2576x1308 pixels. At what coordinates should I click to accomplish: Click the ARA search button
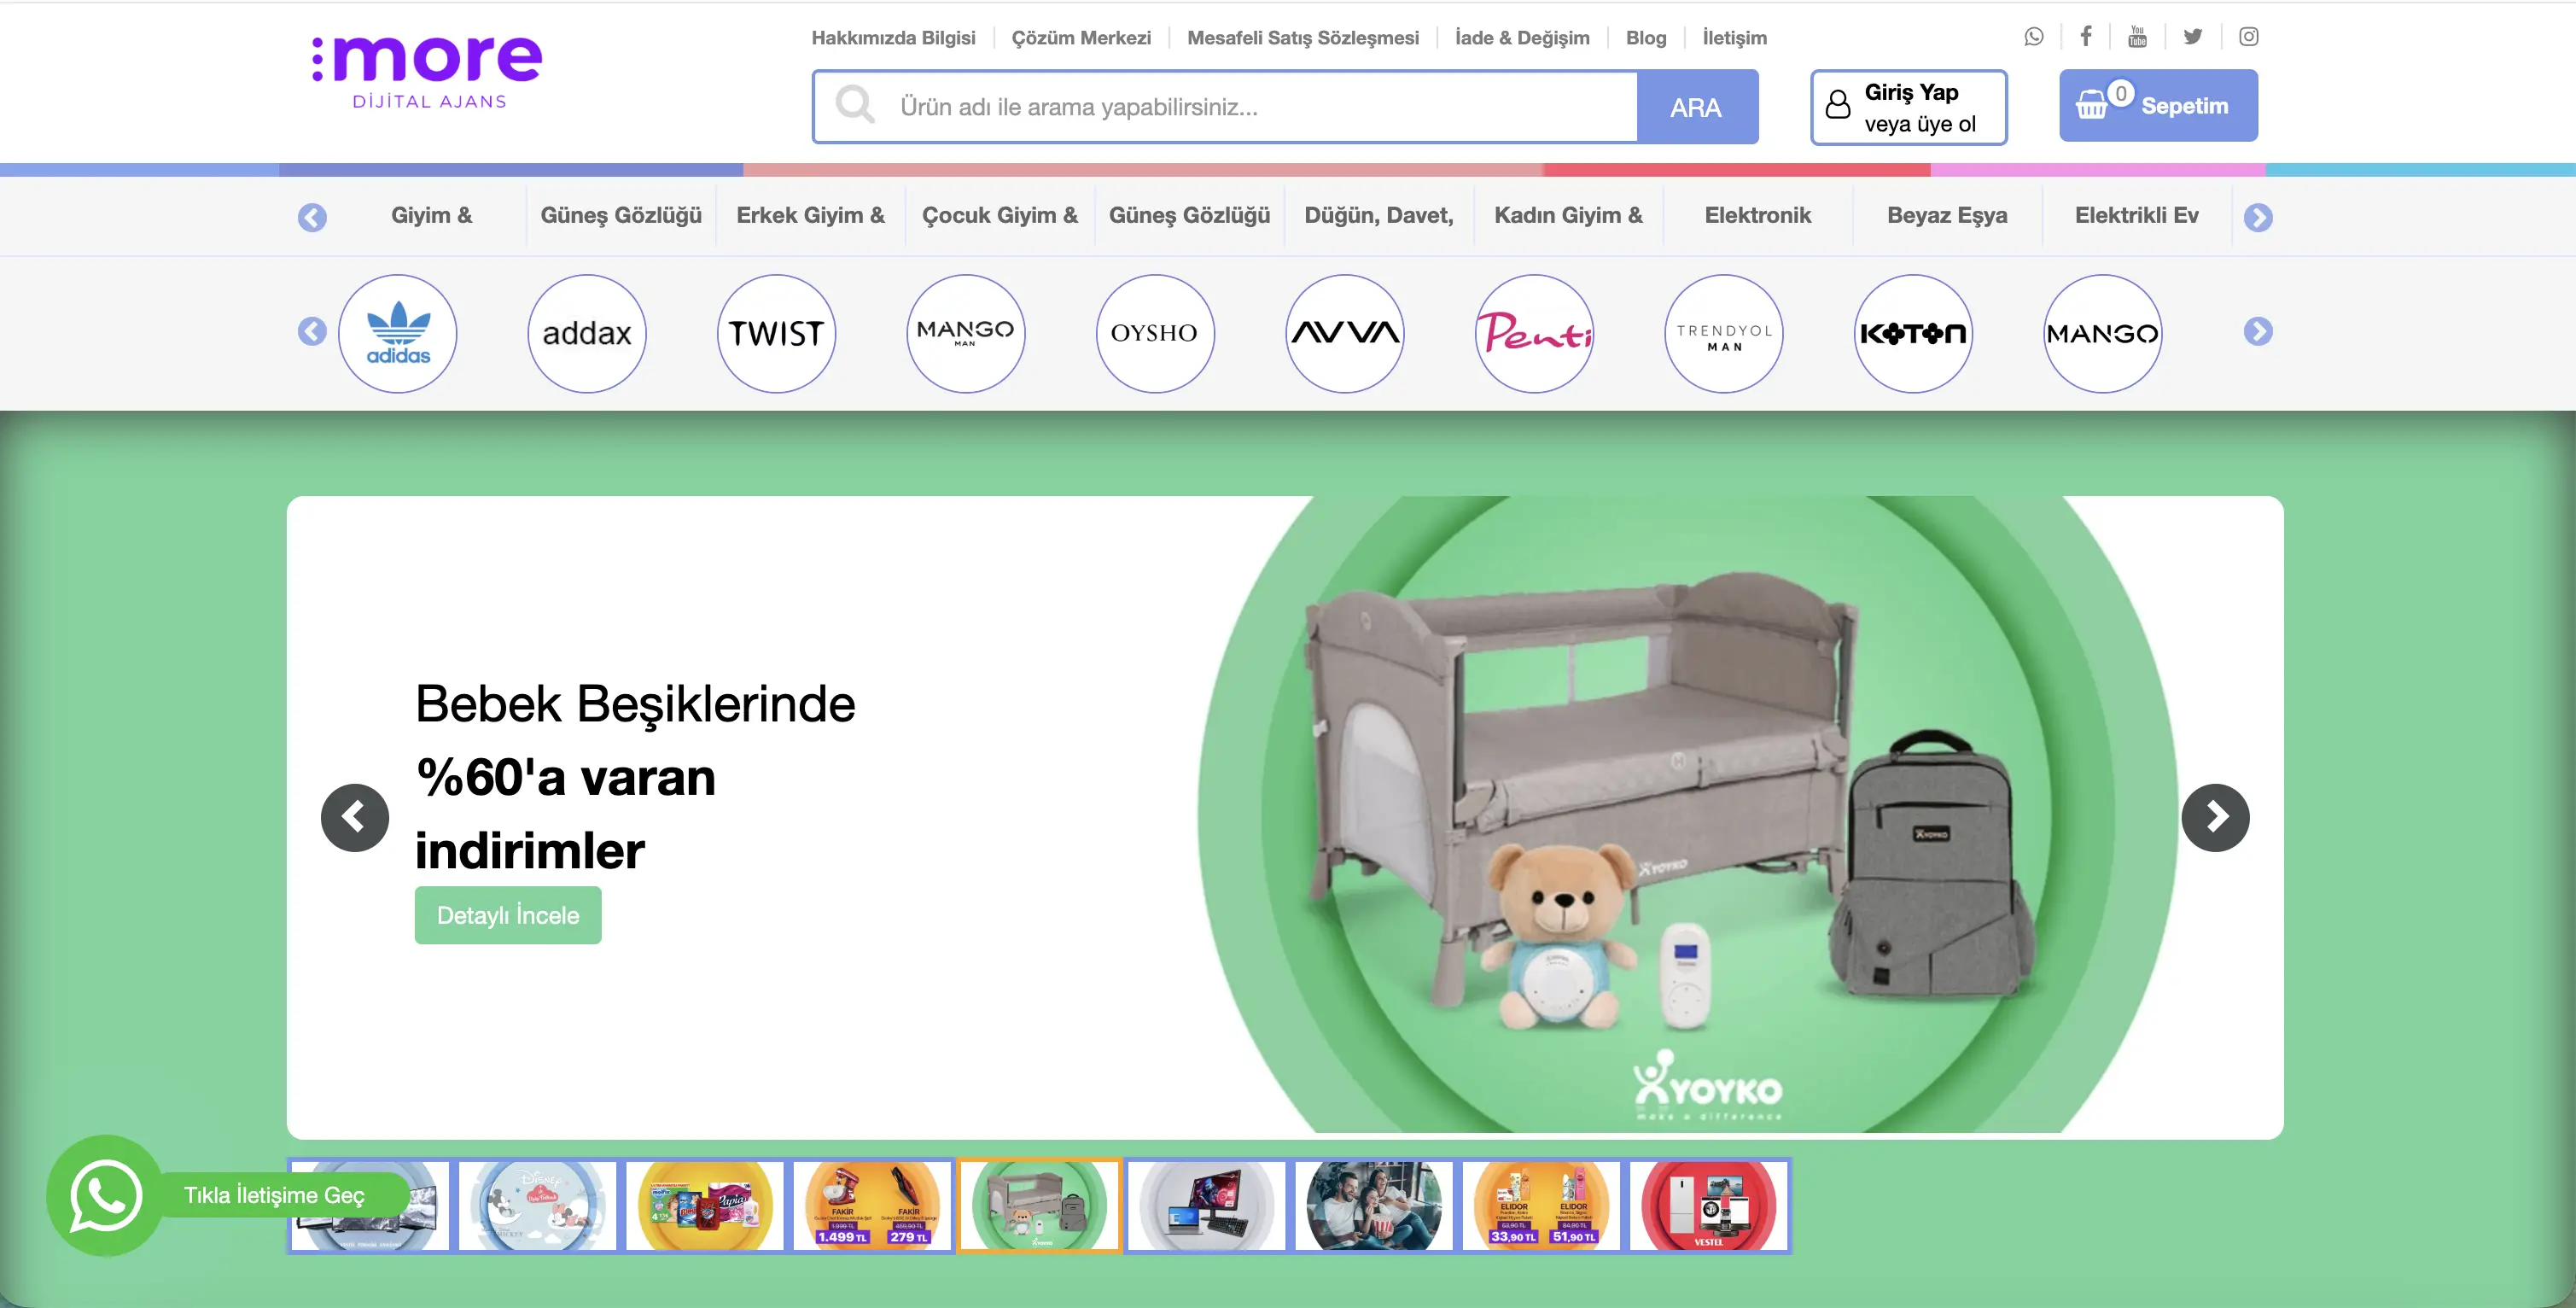1697,107
